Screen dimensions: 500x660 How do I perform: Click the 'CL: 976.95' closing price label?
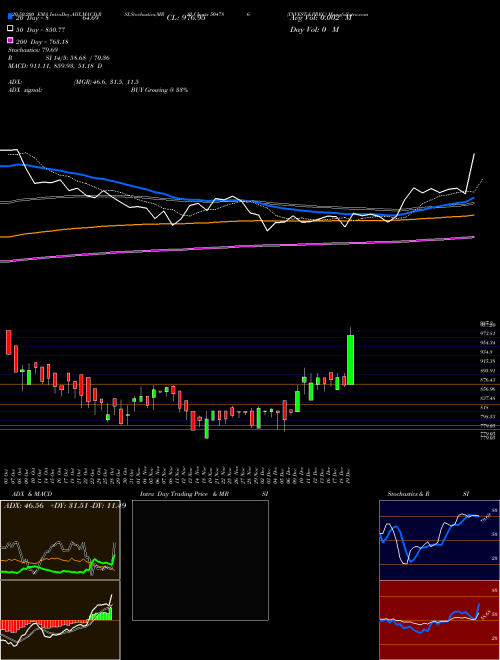186,18
